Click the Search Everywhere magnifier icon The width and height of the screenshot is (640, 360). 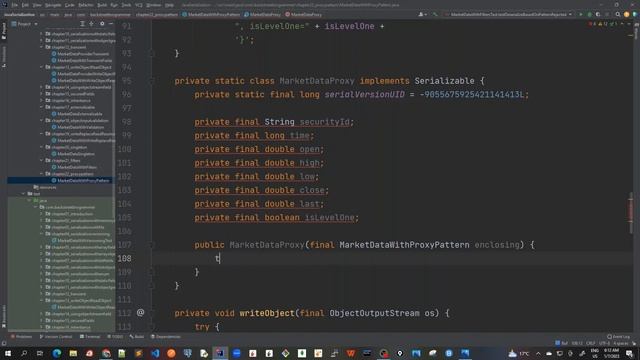point(618,14)
